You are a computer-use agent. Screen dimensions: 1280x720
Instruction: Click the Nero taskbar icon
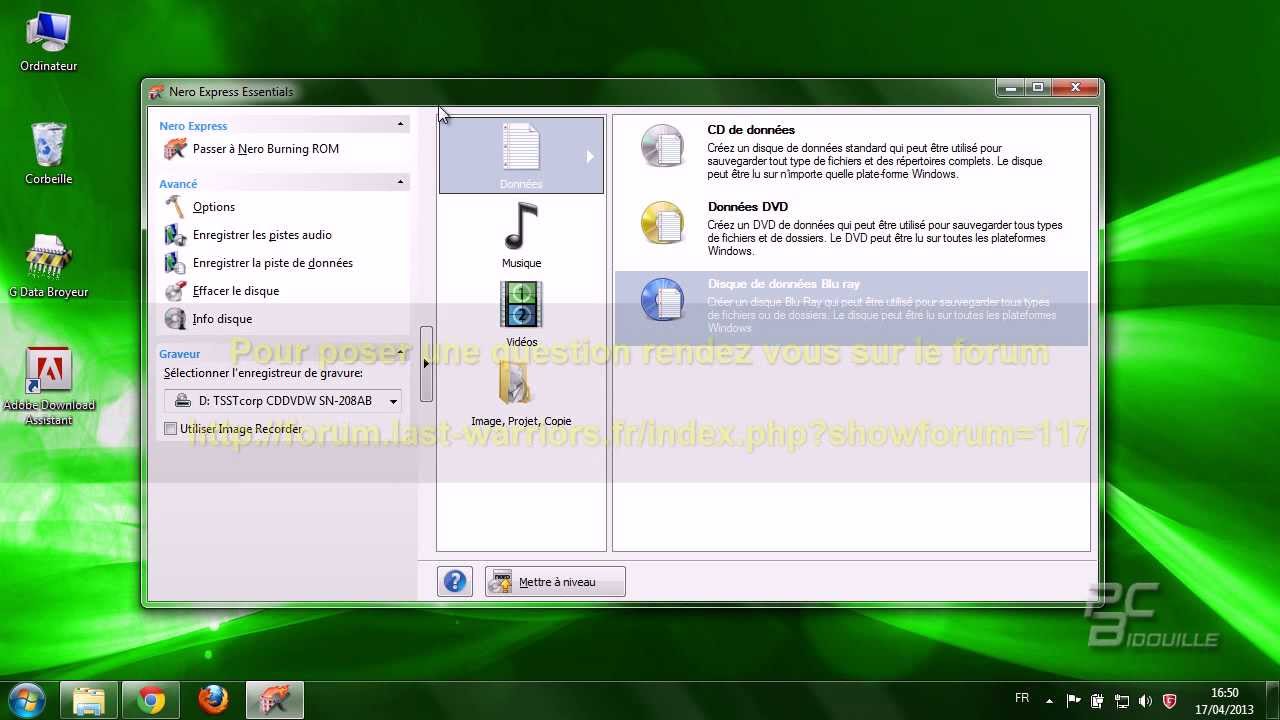pos(275,701)
